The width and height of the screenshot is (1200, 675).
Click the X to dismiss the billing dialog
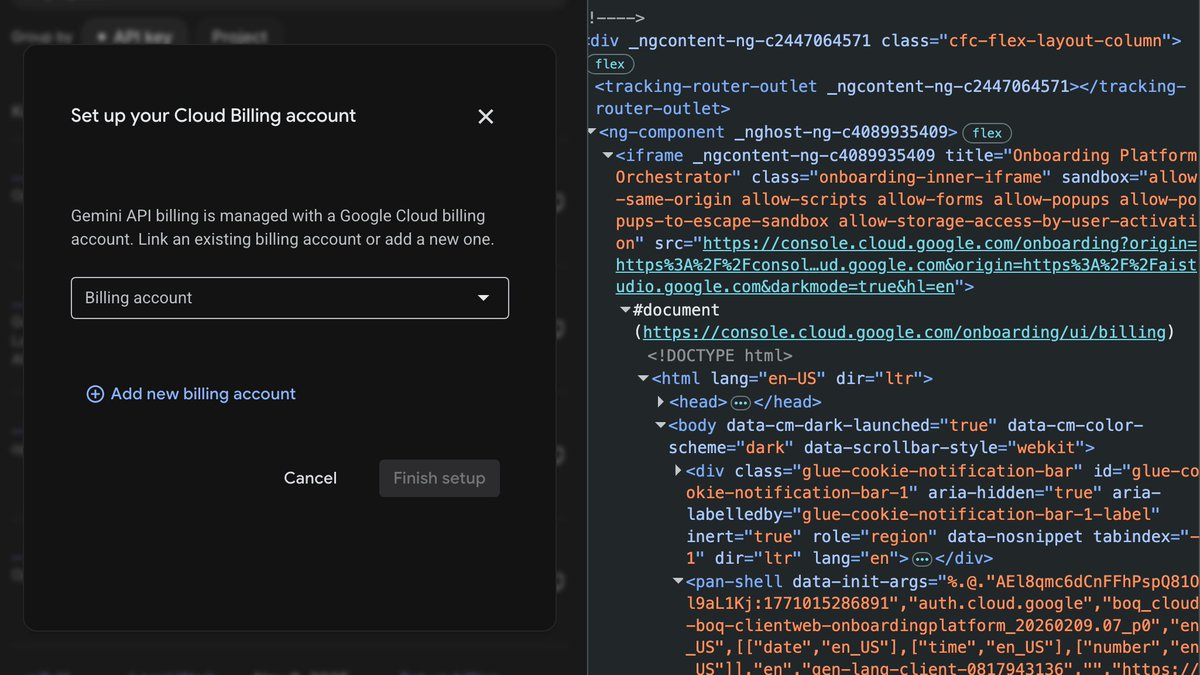pos(485,116)
